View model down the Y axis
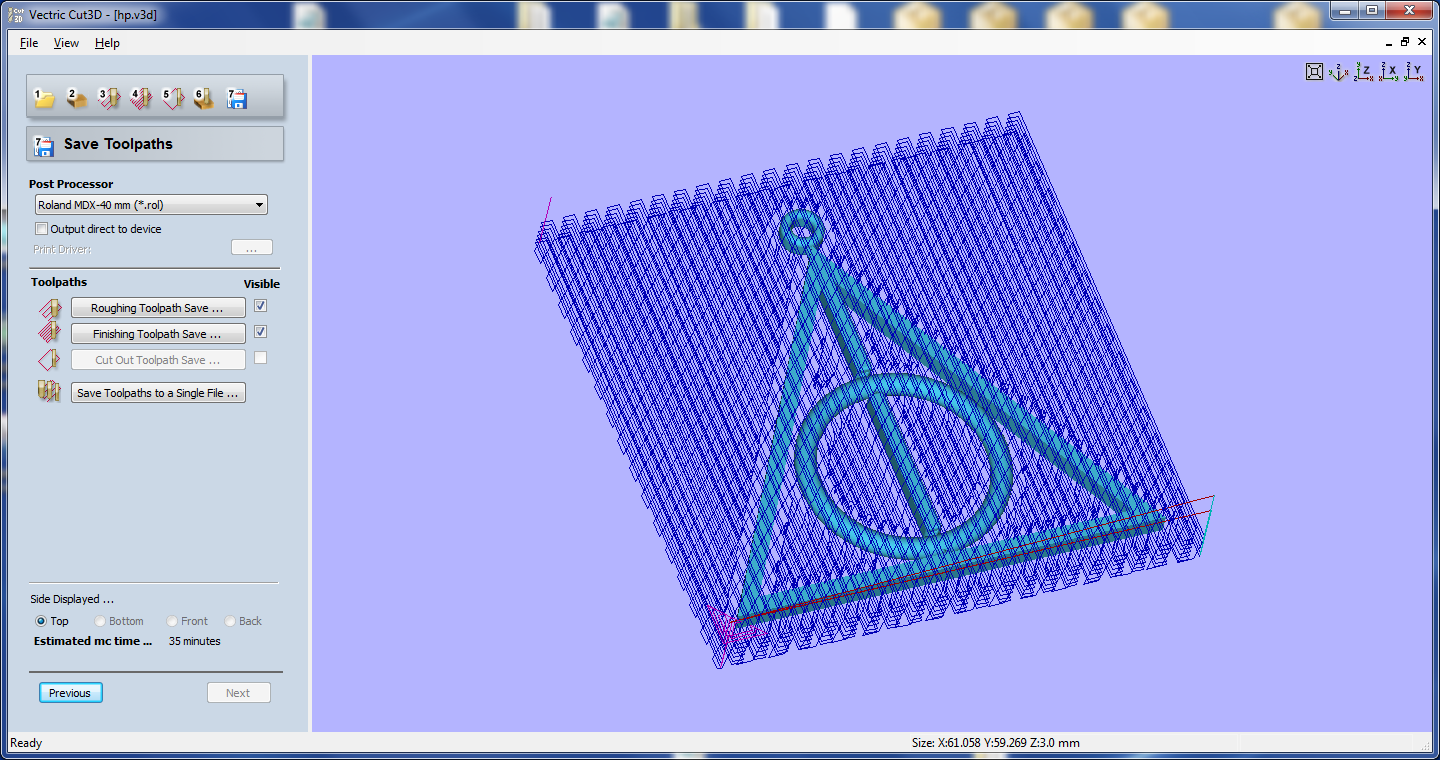The image size is (1440, 760). [1413, 71]
